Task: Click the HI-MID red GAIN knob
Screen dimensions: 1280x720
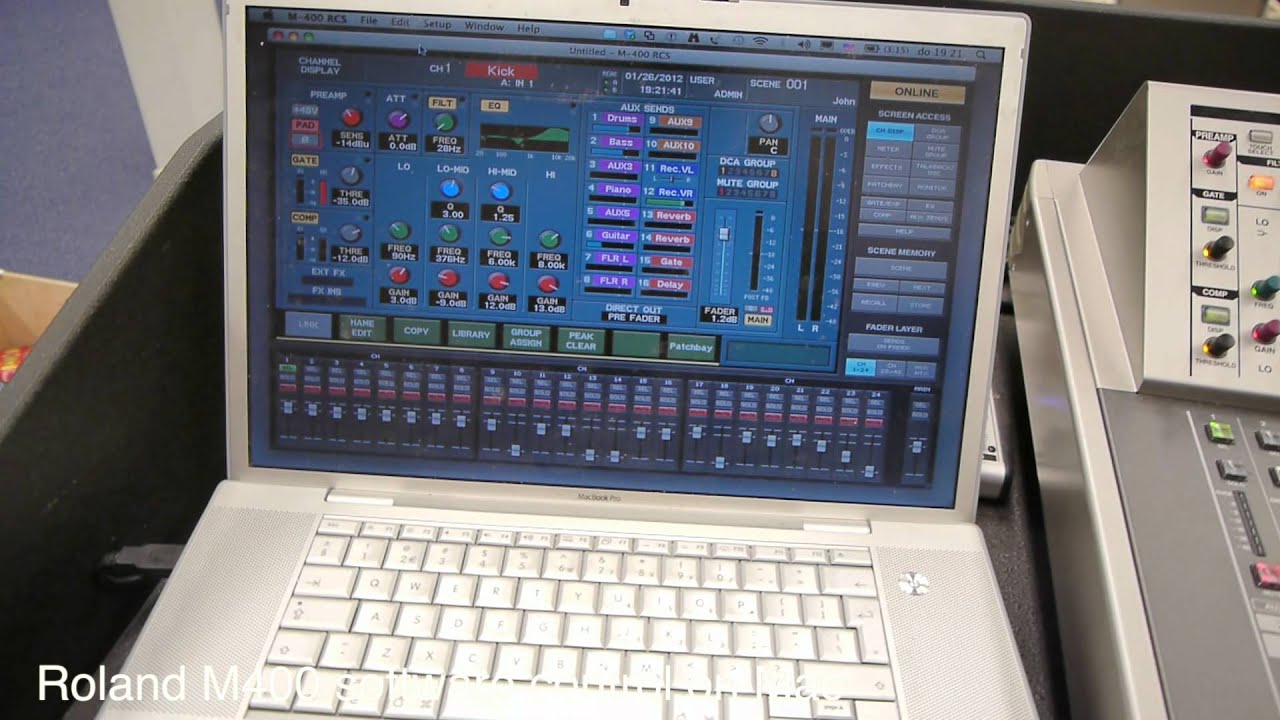Action: (499, 280)
